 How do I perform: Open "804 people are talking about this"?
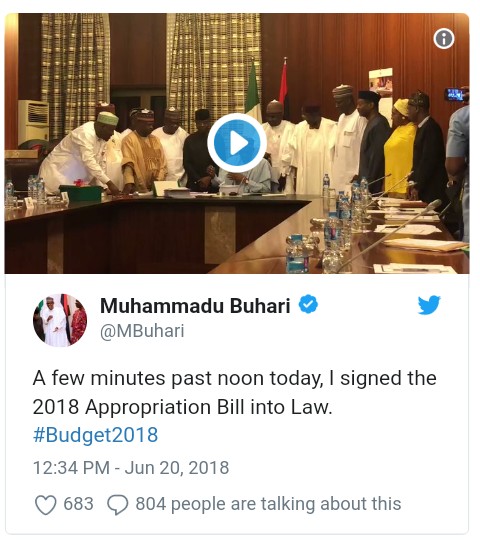coord(269,504)
